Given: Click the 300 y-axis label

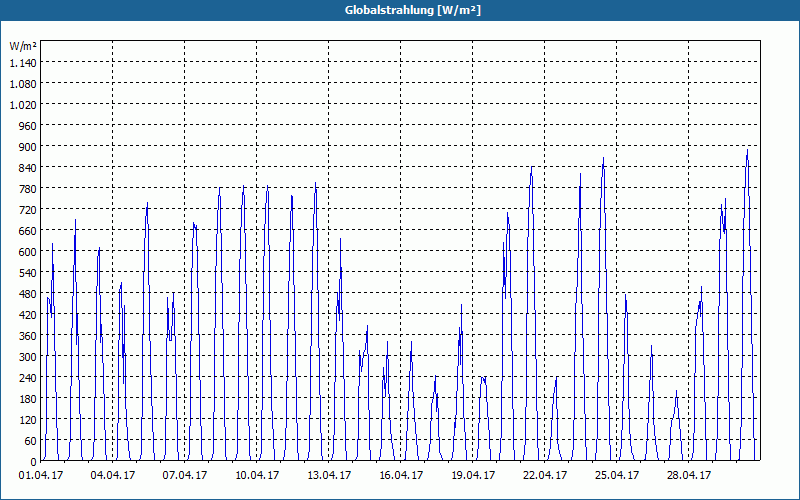Looking at the screenshot, I should click(28, 357).
